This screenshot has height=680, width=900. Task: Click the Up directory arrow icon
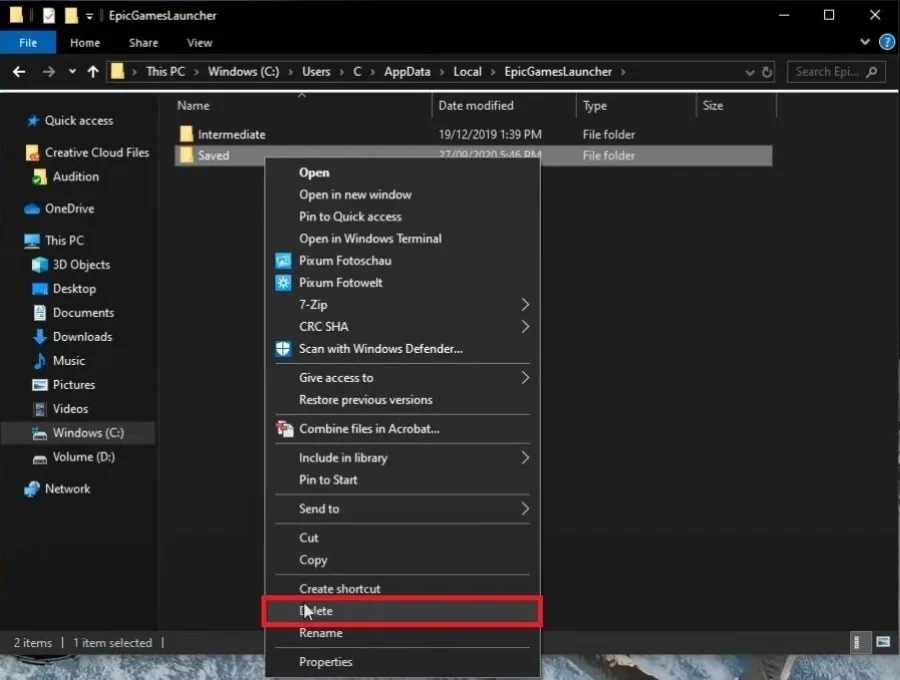tap(93, 72)
